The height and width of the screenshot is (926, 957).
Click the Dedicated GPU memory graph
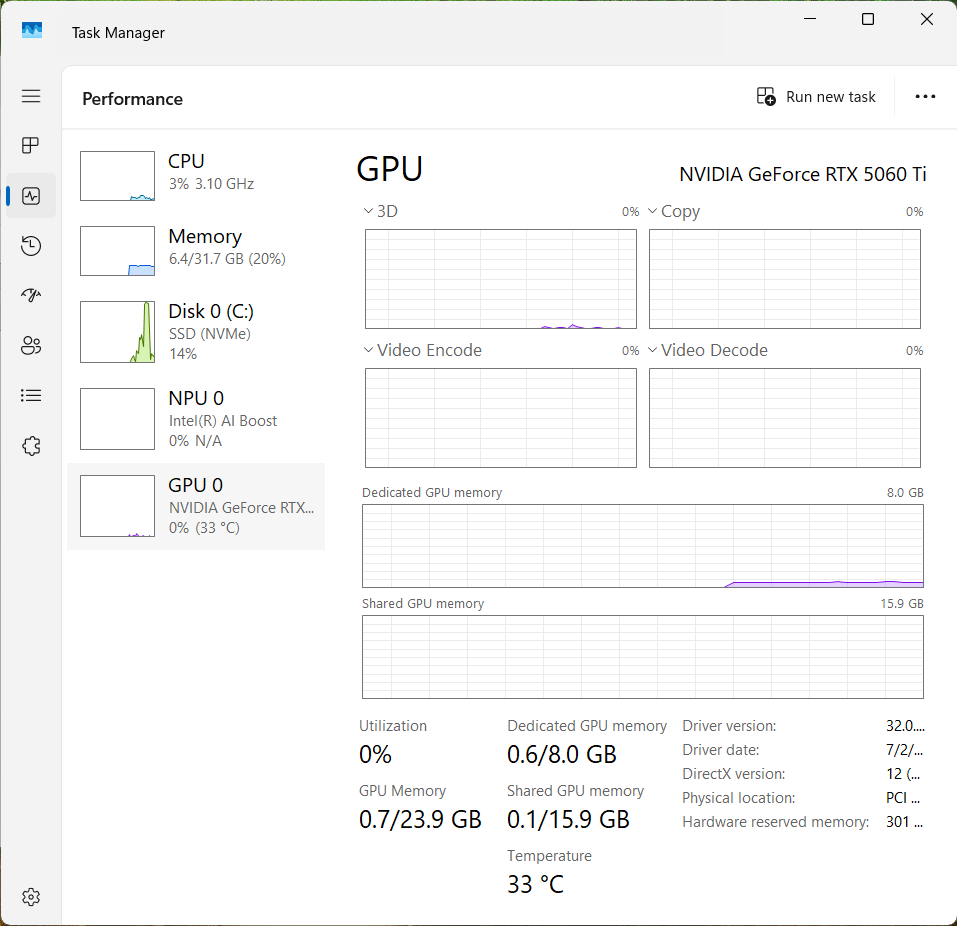click(x=643, y=546)
